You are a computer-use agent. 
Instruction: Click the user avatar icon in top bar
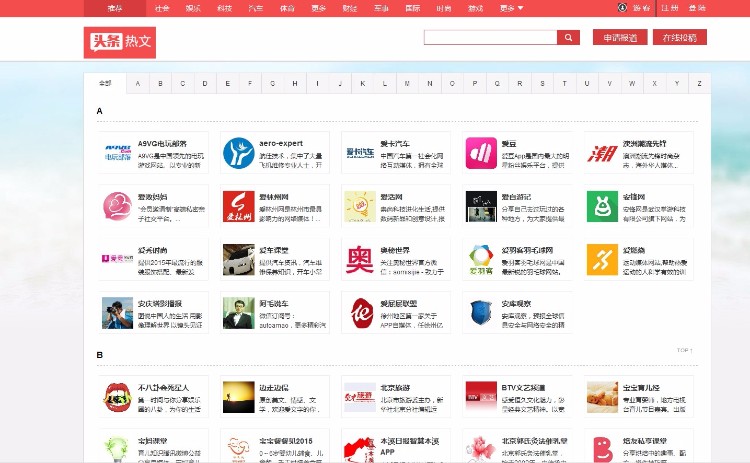pyautogui.click(x=622, y=8)
